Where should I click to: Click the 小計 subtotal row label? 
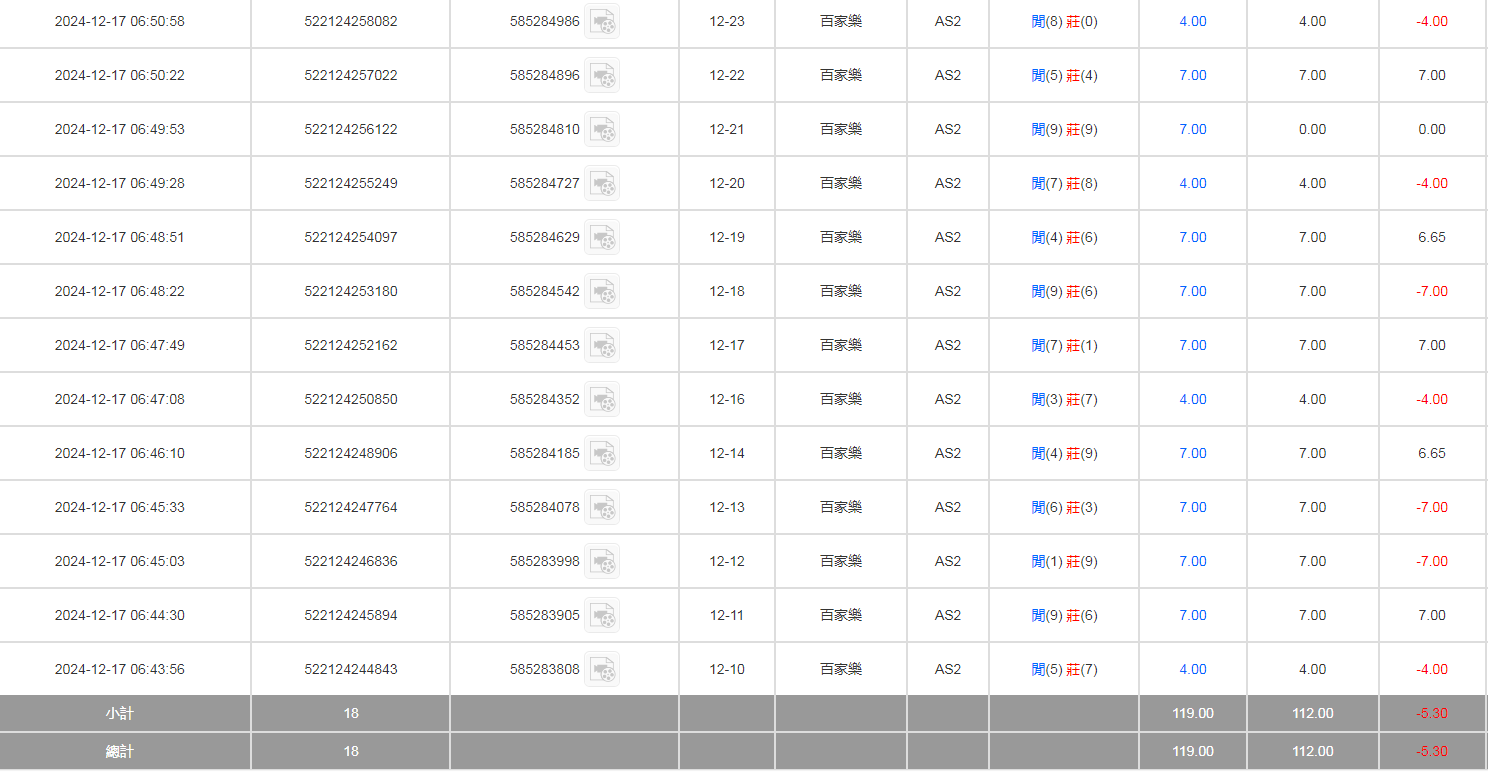click(119, 714)
